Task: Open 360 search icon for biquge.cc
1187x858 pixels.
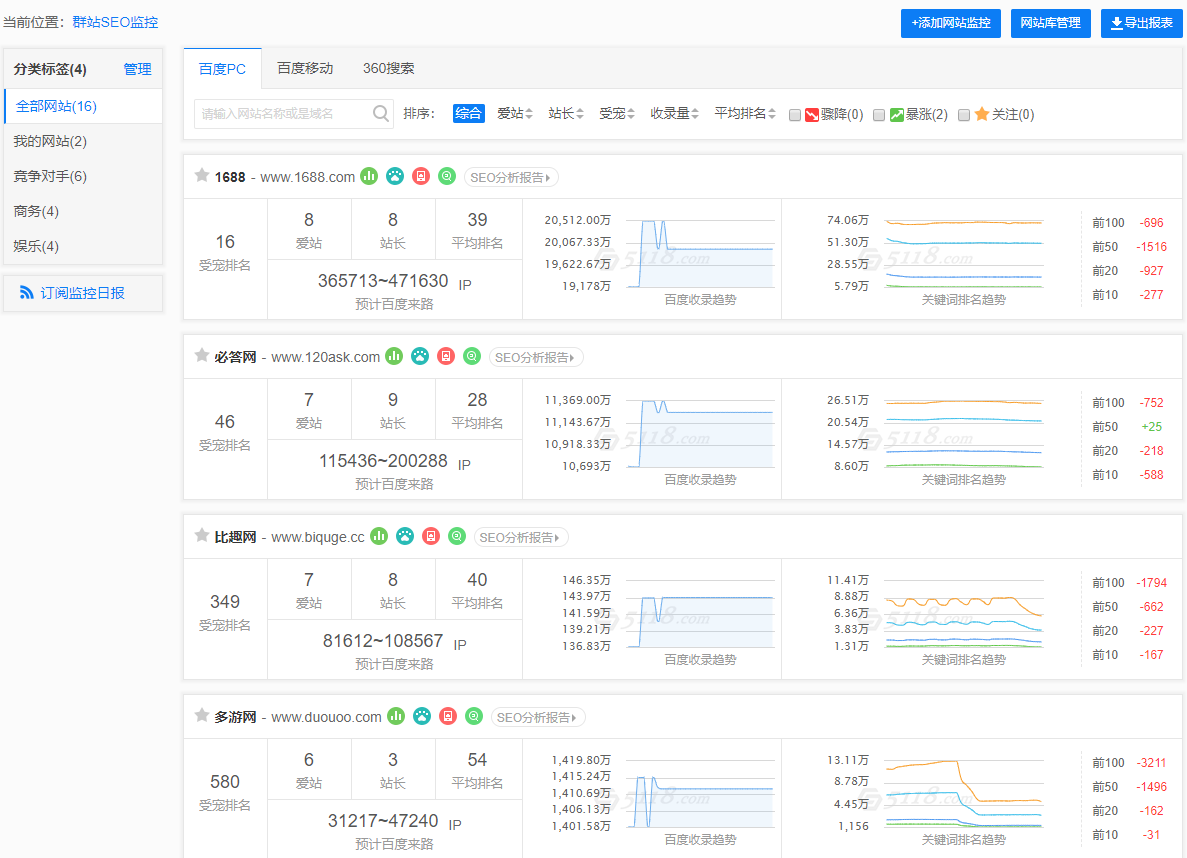Action: [457, 535]
